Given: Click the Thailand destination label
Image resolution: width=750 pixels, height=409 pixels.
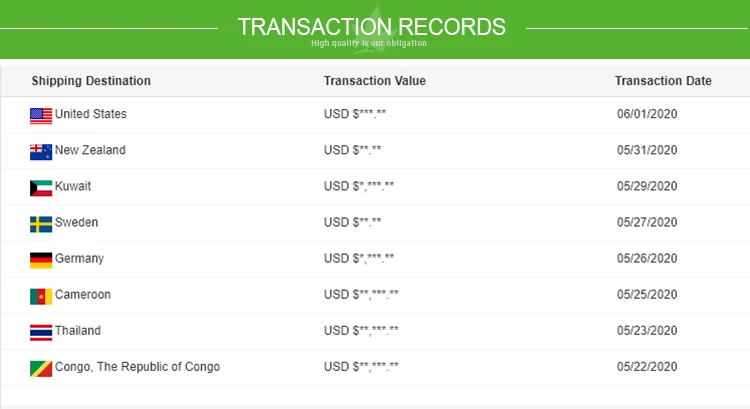Looking at the screenshot, I should coord(78,331).
